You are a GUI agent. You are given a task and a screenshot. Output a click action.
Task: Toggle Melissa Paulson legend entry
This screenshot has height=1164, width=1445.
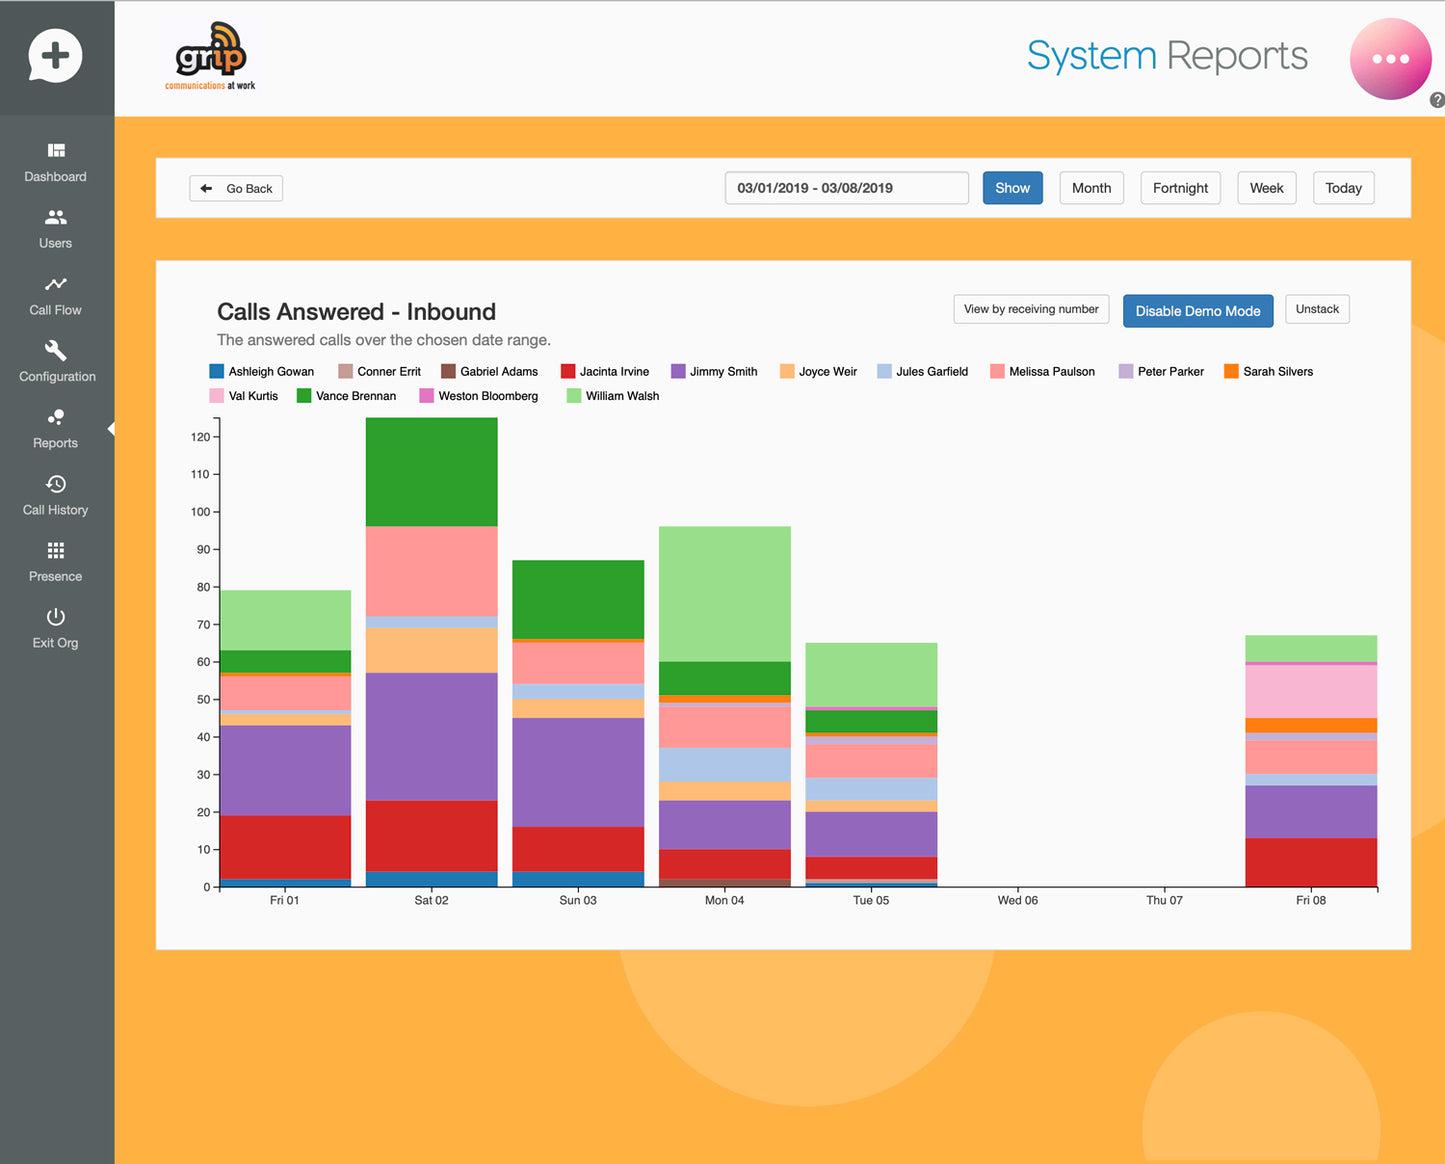[x=1042, y=371]
